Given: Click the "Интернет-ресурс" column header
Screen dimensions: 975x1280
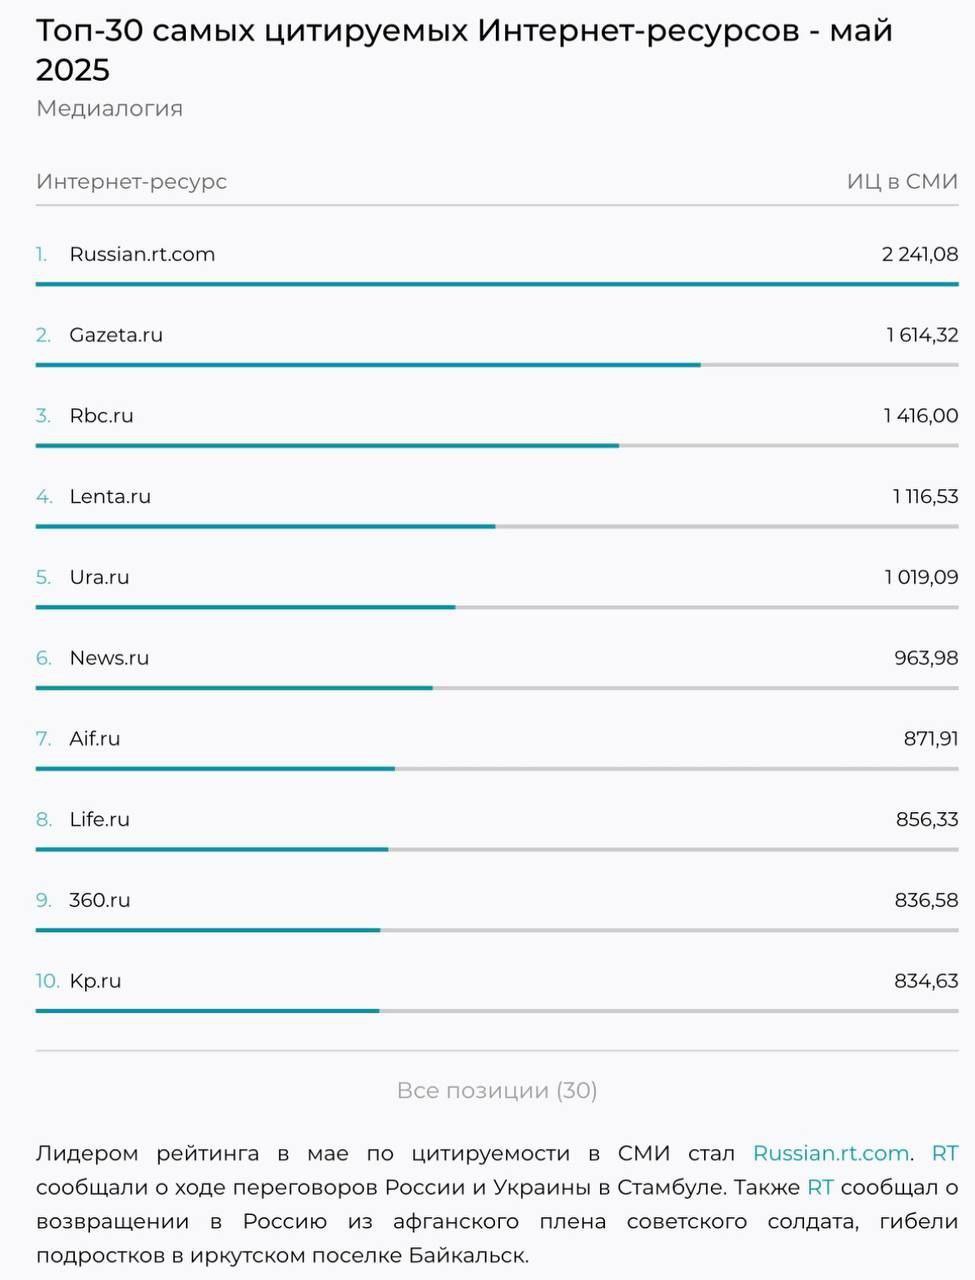Looking at the screenshot, I should (131, 181).
